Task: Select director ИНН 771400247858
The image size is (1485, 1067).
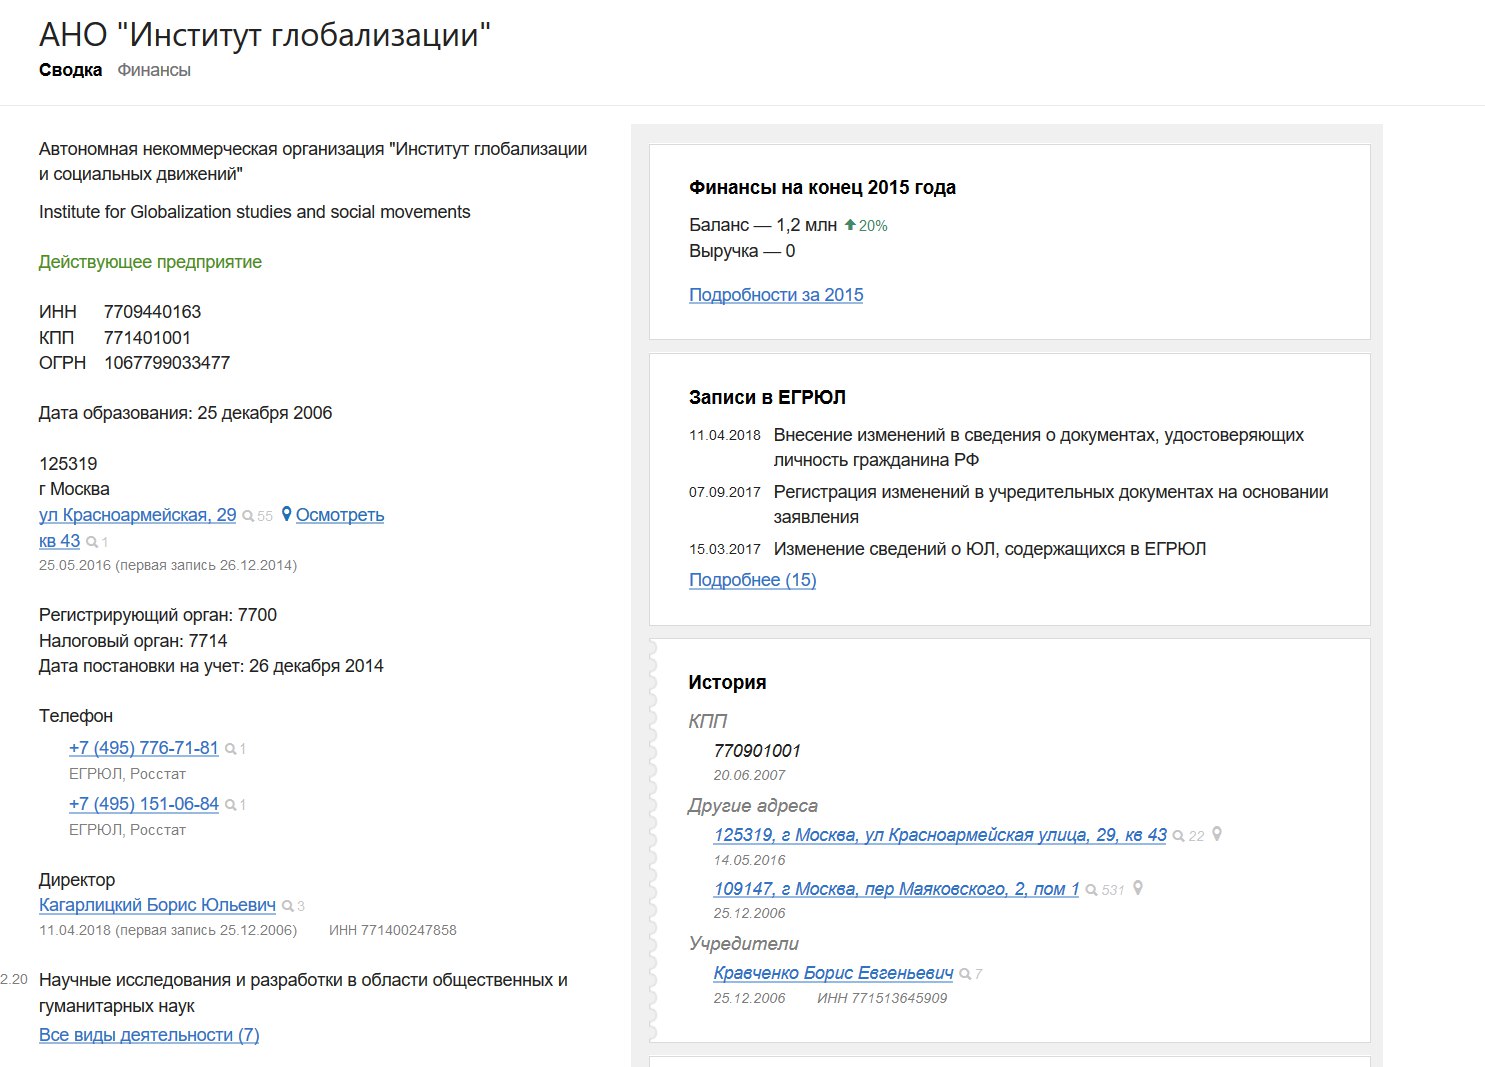Action: [x=393, y=930]
